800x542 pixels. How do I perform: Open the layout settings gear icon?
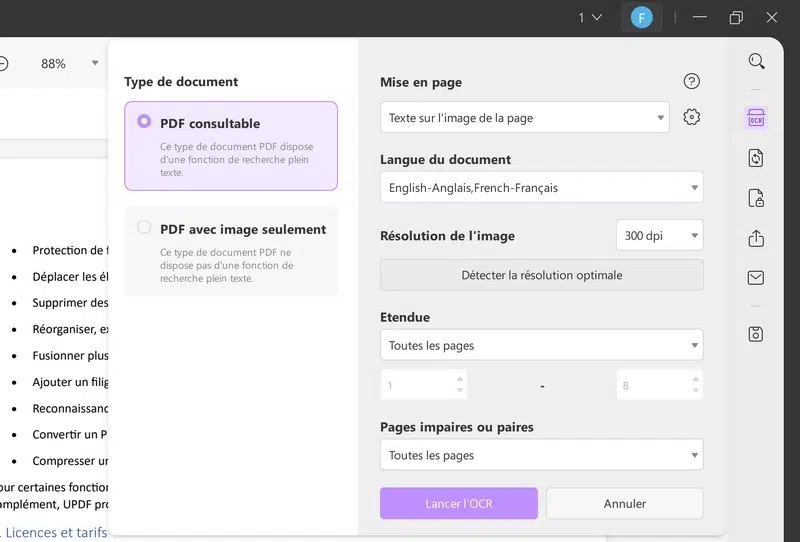click(691, 117)
